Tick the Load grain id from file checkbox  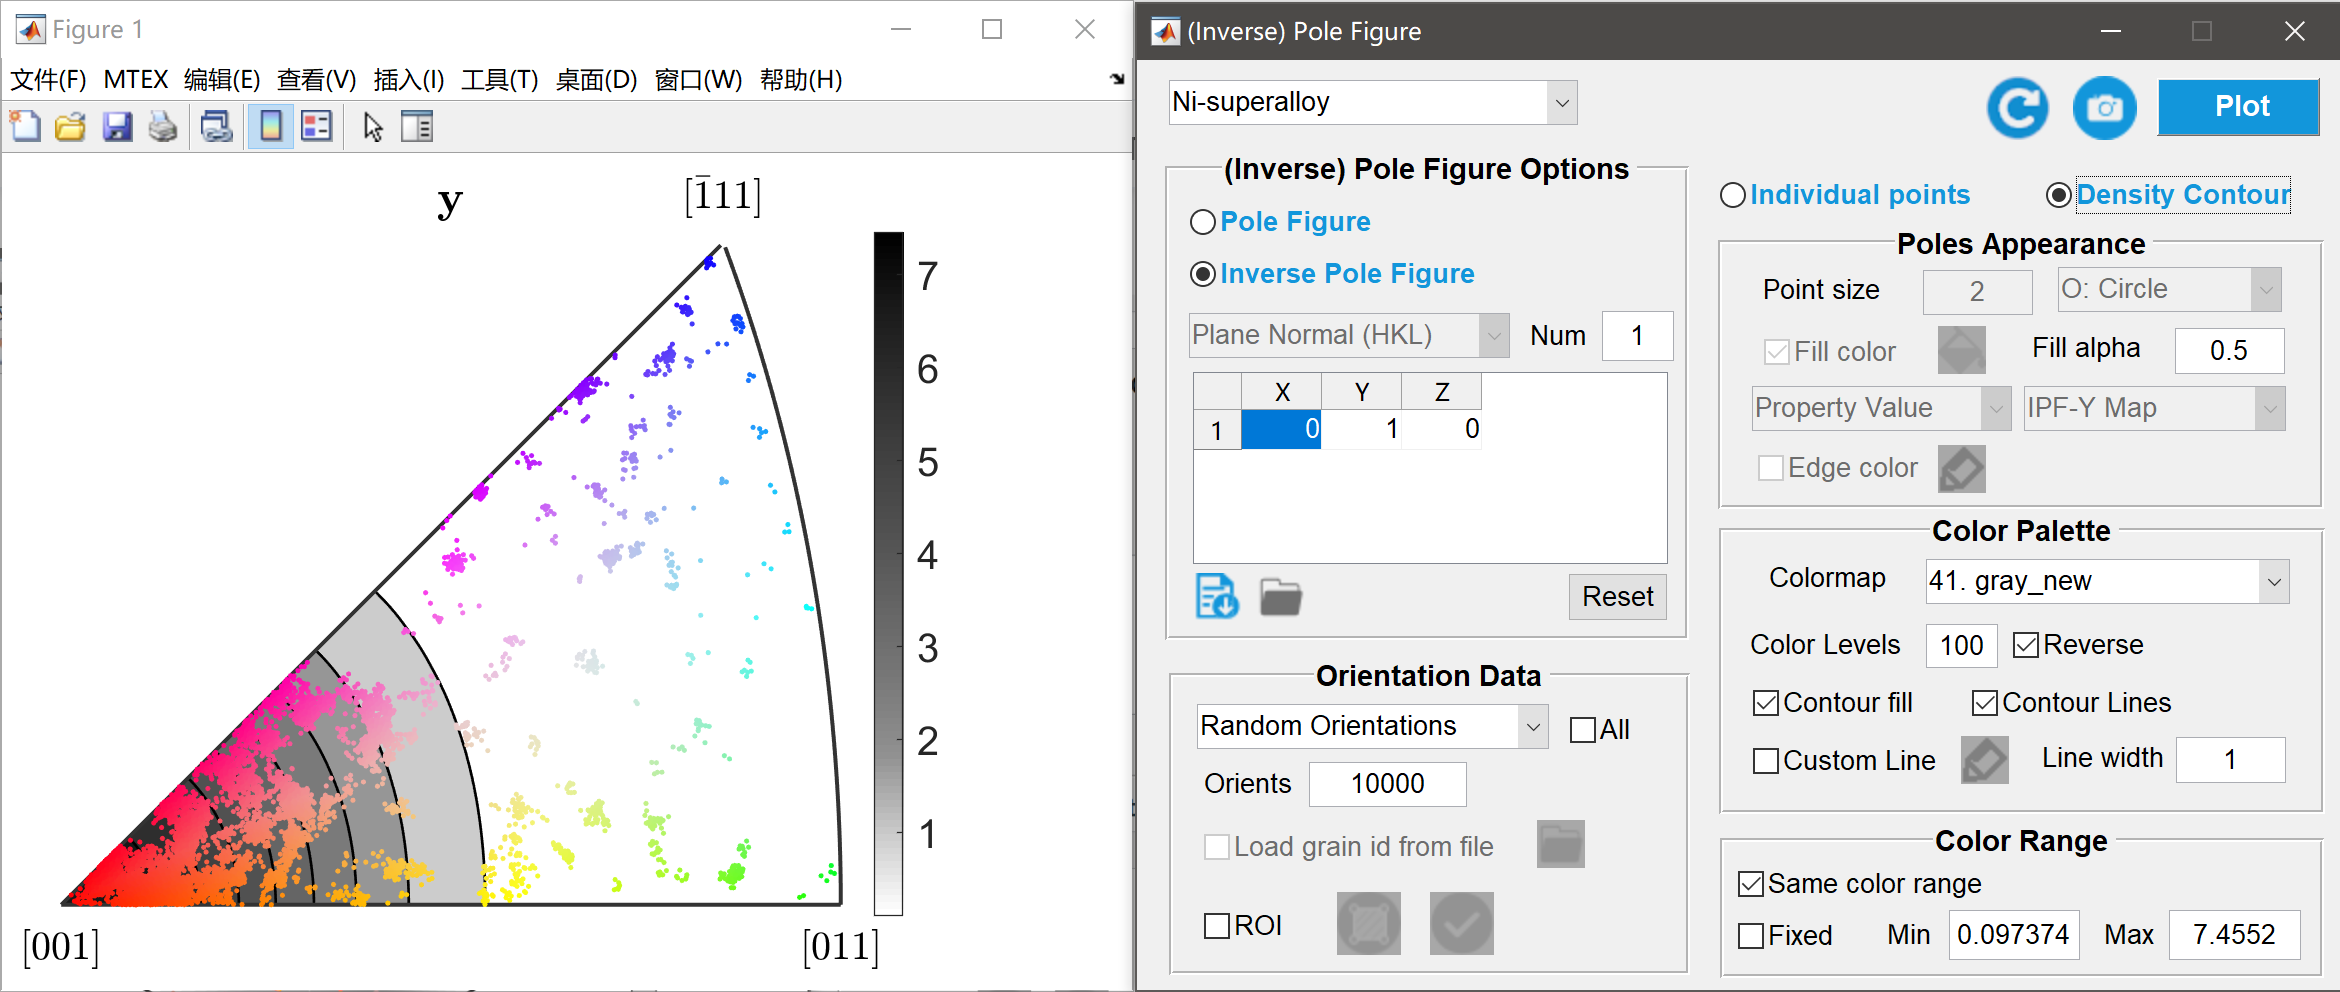pos(1217,847)
